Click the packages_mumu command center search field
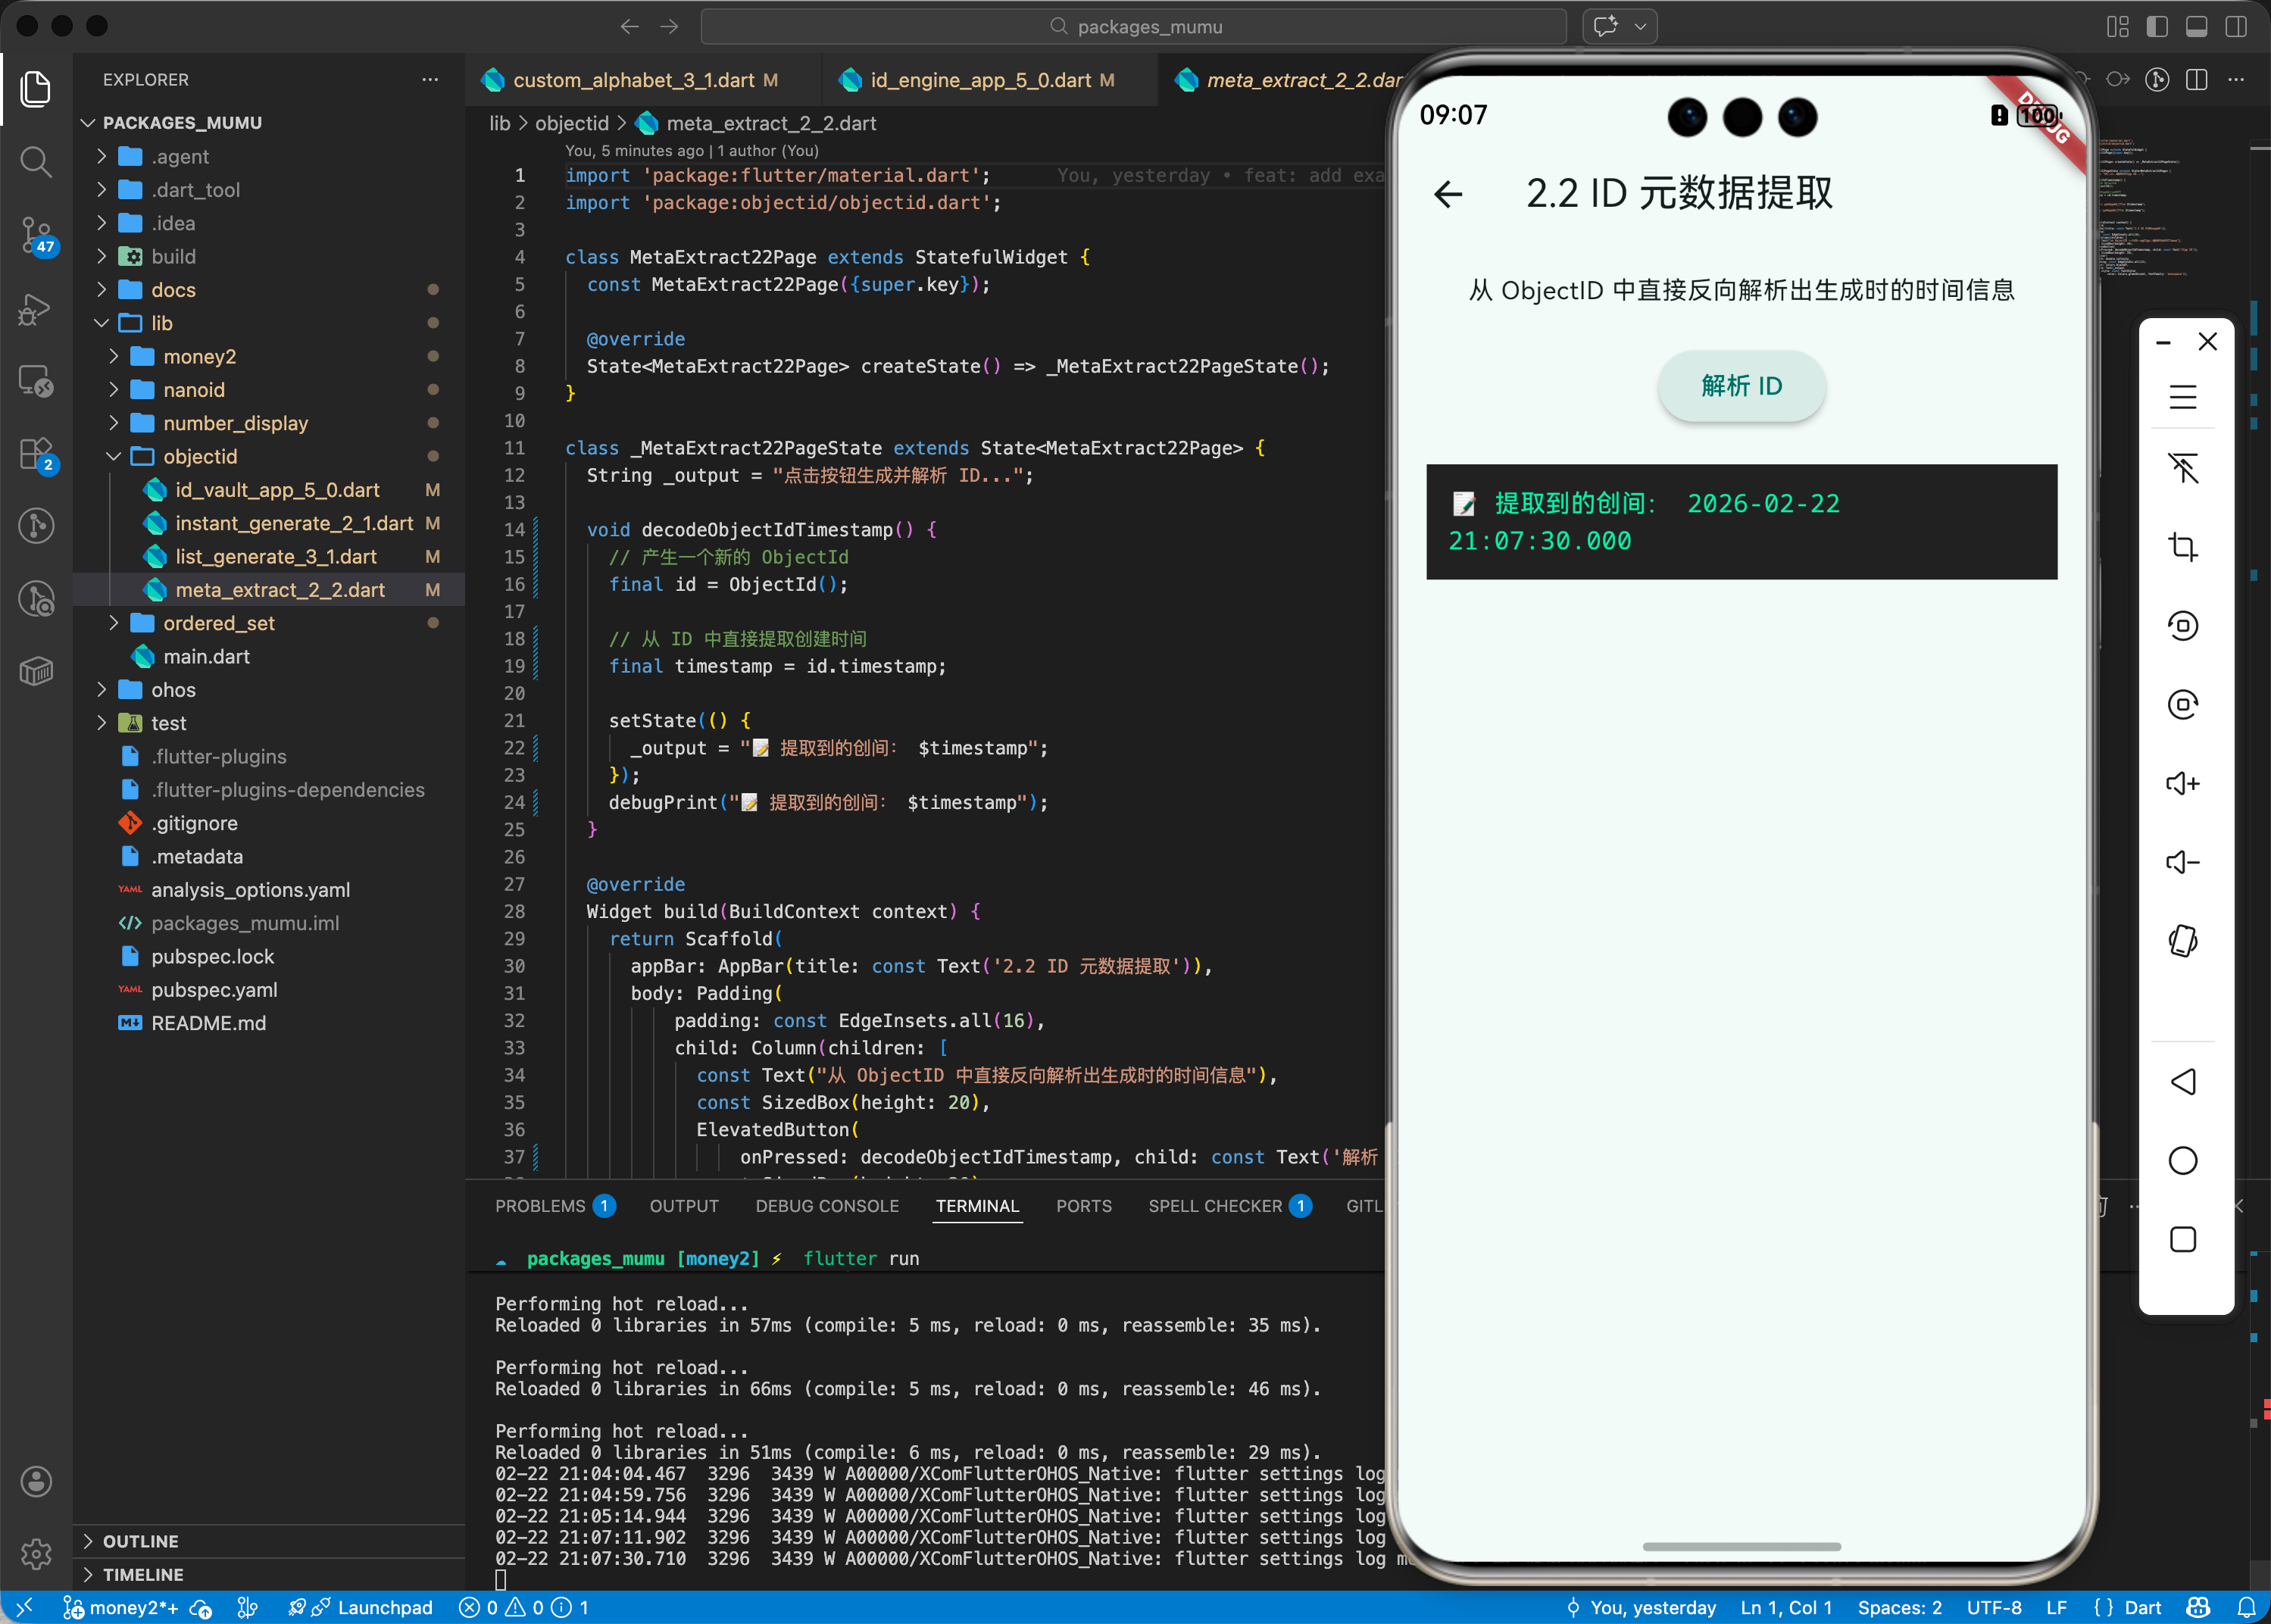The width and height of the screenshot is (2271, 1624). pos(1133,27)
